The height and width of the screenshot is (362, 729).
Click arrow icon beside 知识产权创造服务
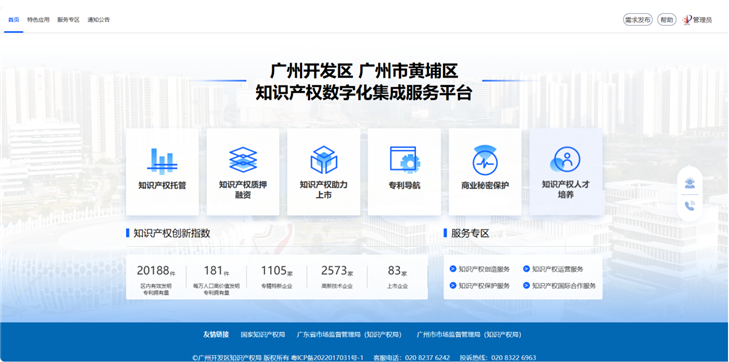point(453,269)
